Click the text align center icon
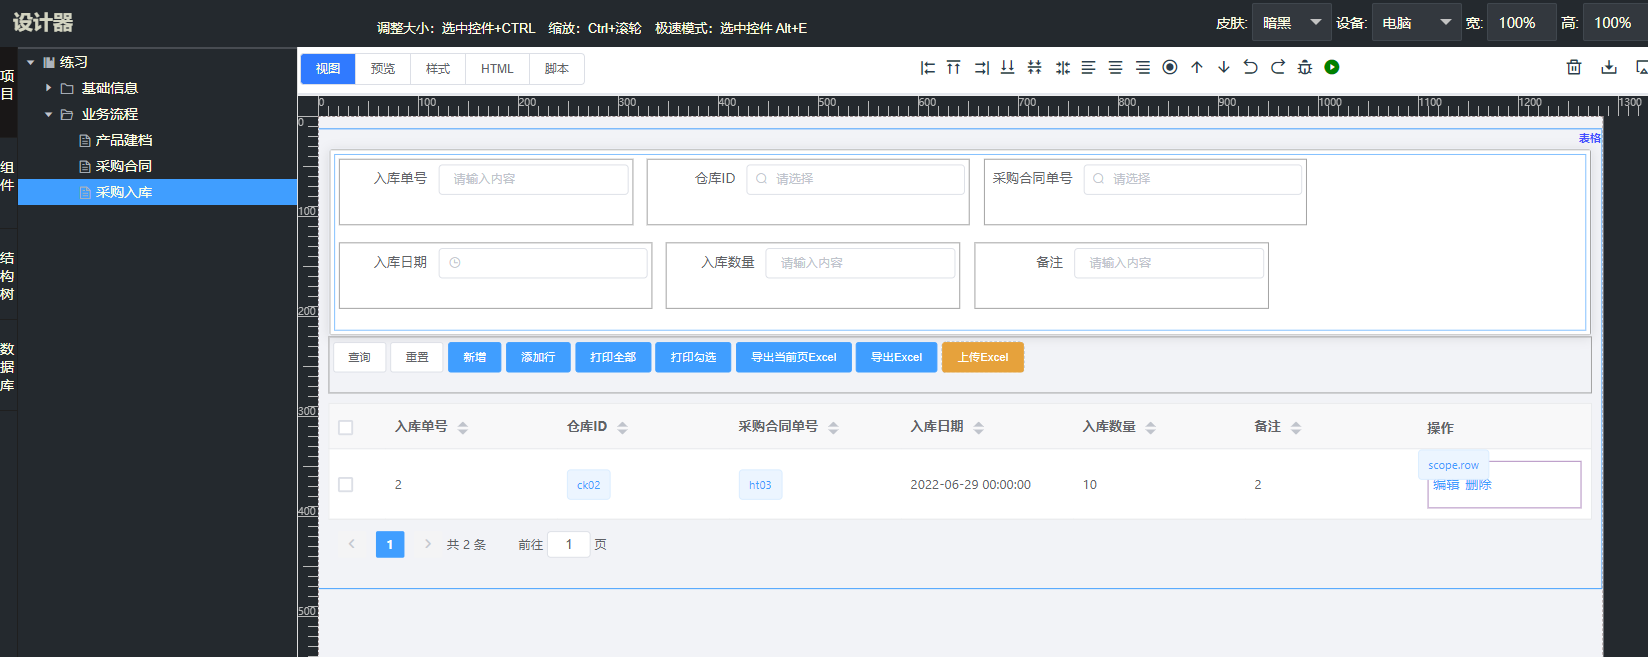Screen dimensions: 1648x657 tap(1116, 67)
